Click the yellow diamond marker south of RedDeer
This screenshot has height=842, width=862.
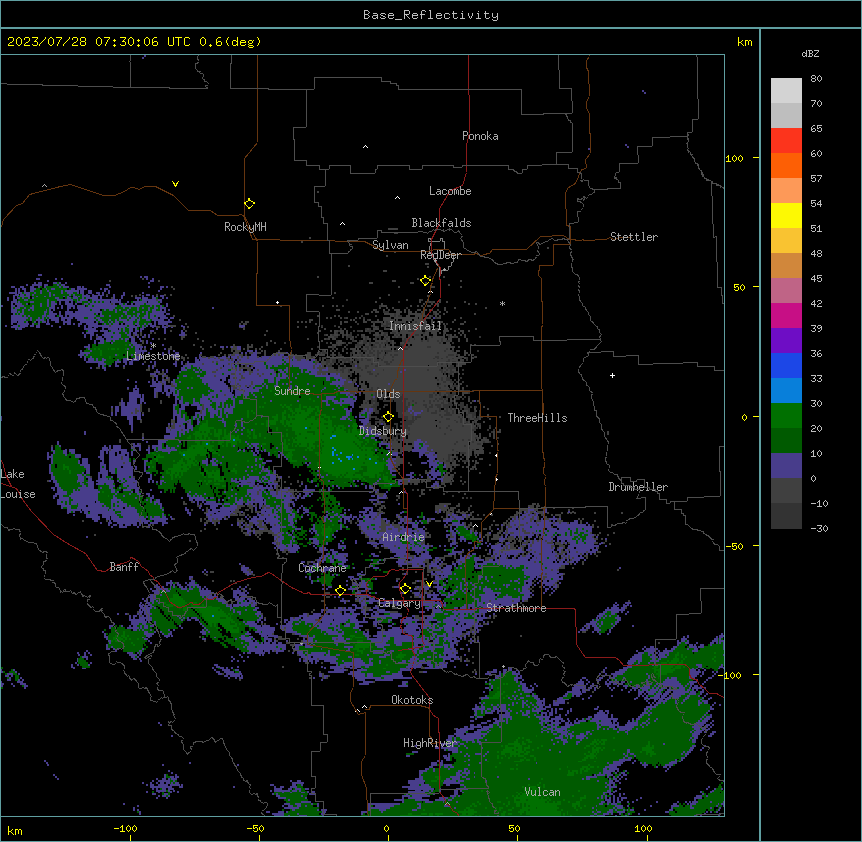(x=426, y=281)
